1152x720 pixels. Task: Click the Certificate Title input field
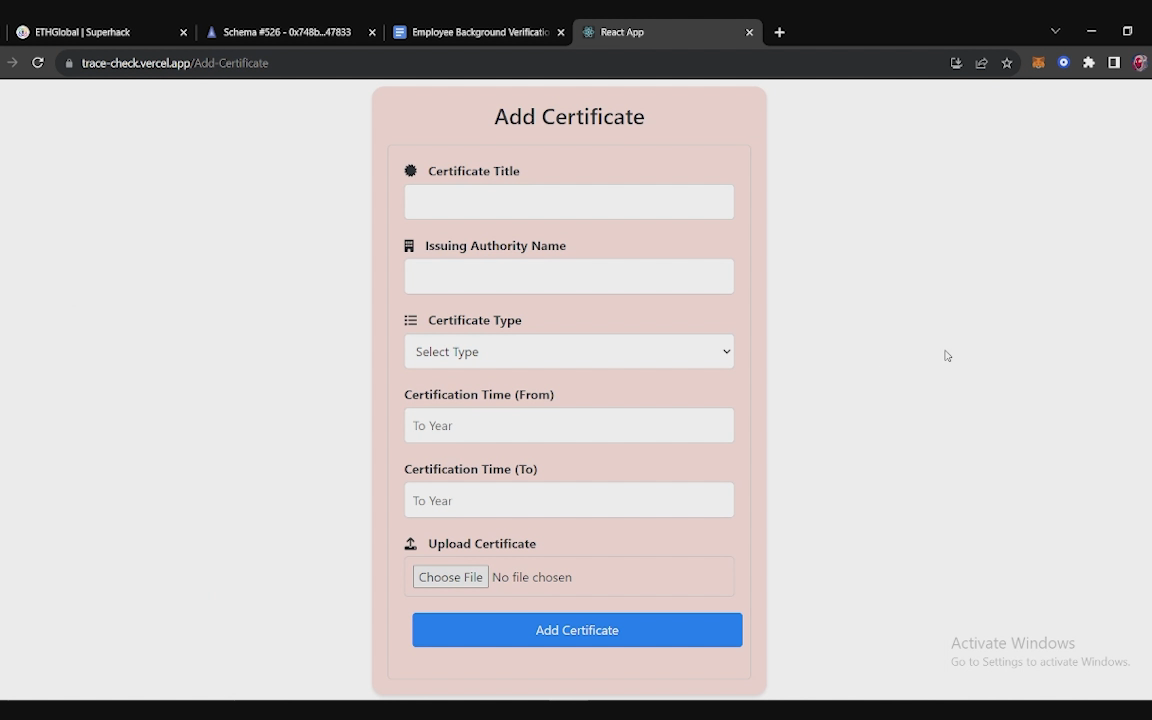pyautogui.click(x=569, y=202)
